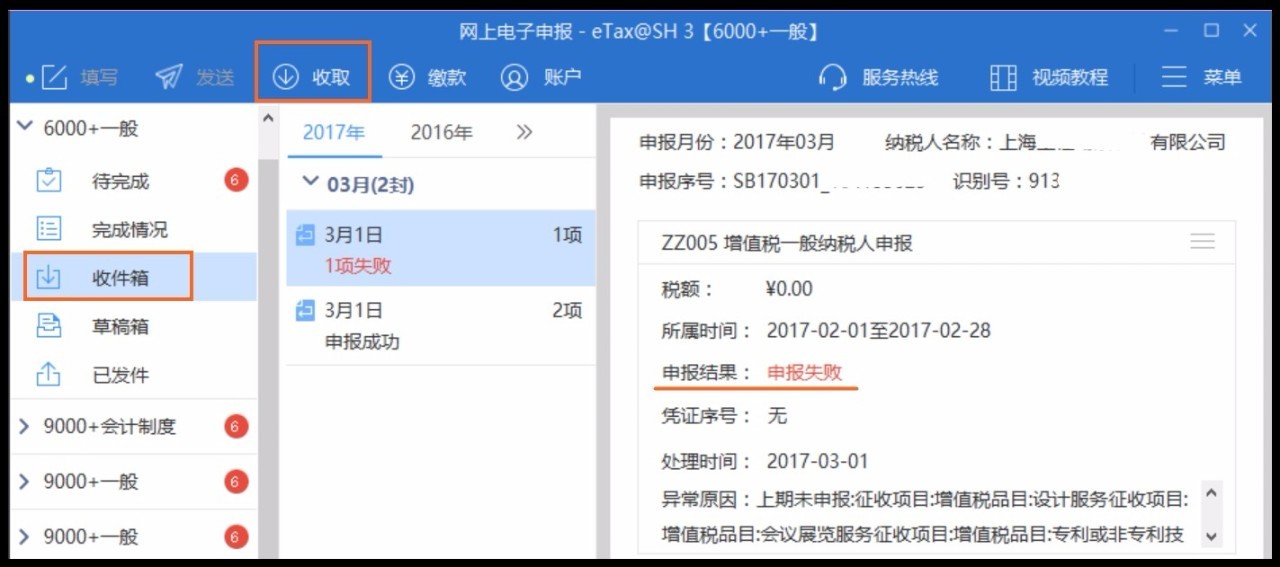Image resolution: width=1280 pixels, height=567 pixels.
Task: Click the 异常原因 box scroll-up arrow
Action: (1212, 494)
